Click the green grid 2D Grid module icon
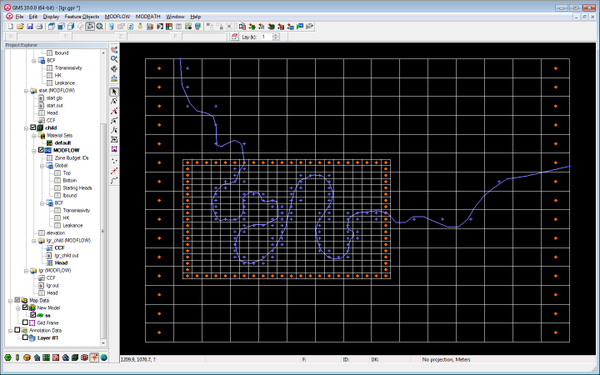The height and width of the screenshot is (375, 600). [46, 357]
